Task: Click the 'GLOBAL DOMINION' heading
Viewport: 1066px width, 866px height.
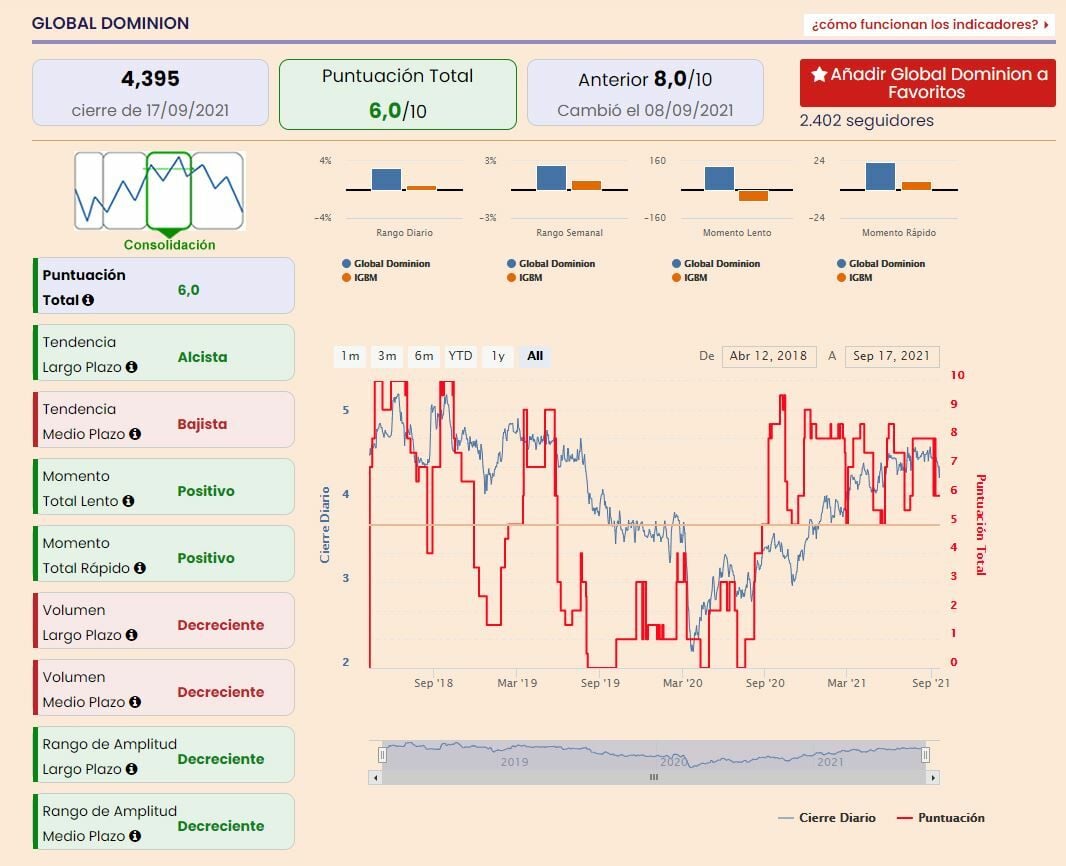Action: (x=111, y=23)
